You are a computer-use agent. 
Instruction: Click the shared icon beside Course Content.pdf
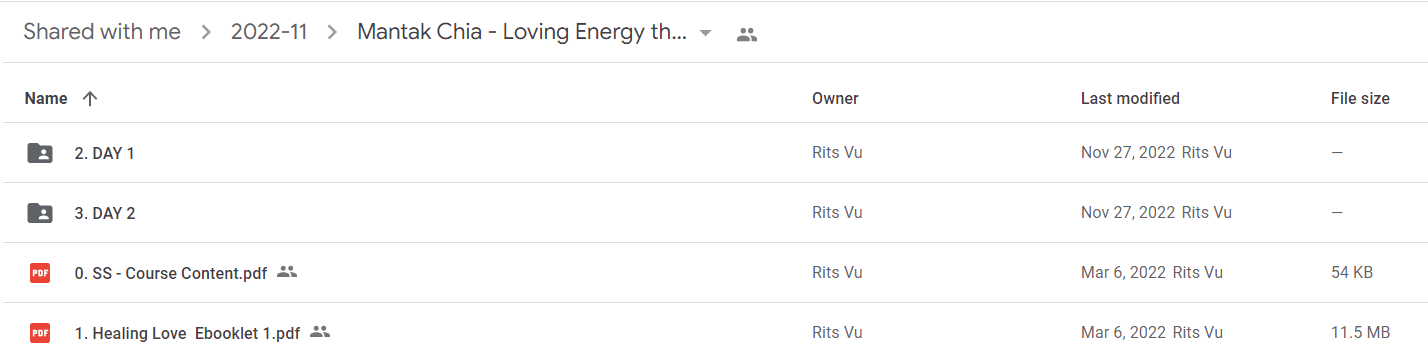[x=287, y=272]
